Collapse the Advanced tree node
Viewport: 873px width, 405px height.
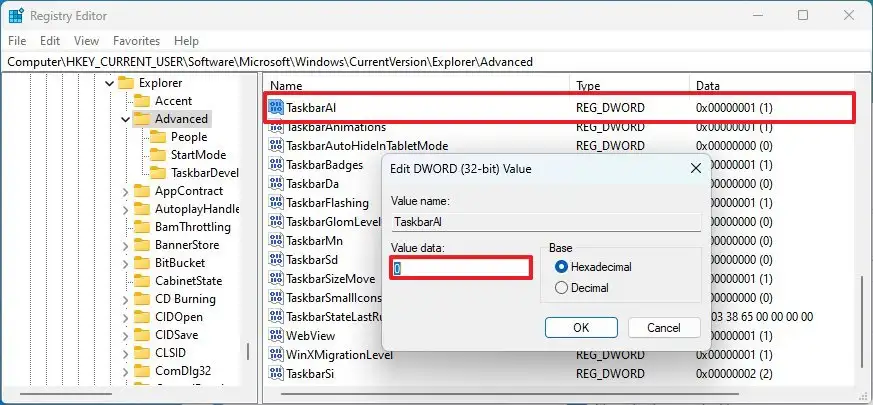[125, 119]
